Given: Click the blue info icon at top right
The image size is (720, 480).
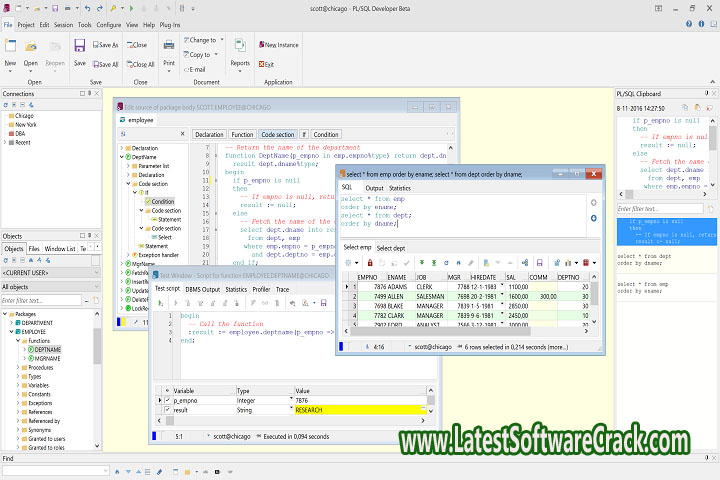Looking at the screenshot, I should click(x=701, y=24).
